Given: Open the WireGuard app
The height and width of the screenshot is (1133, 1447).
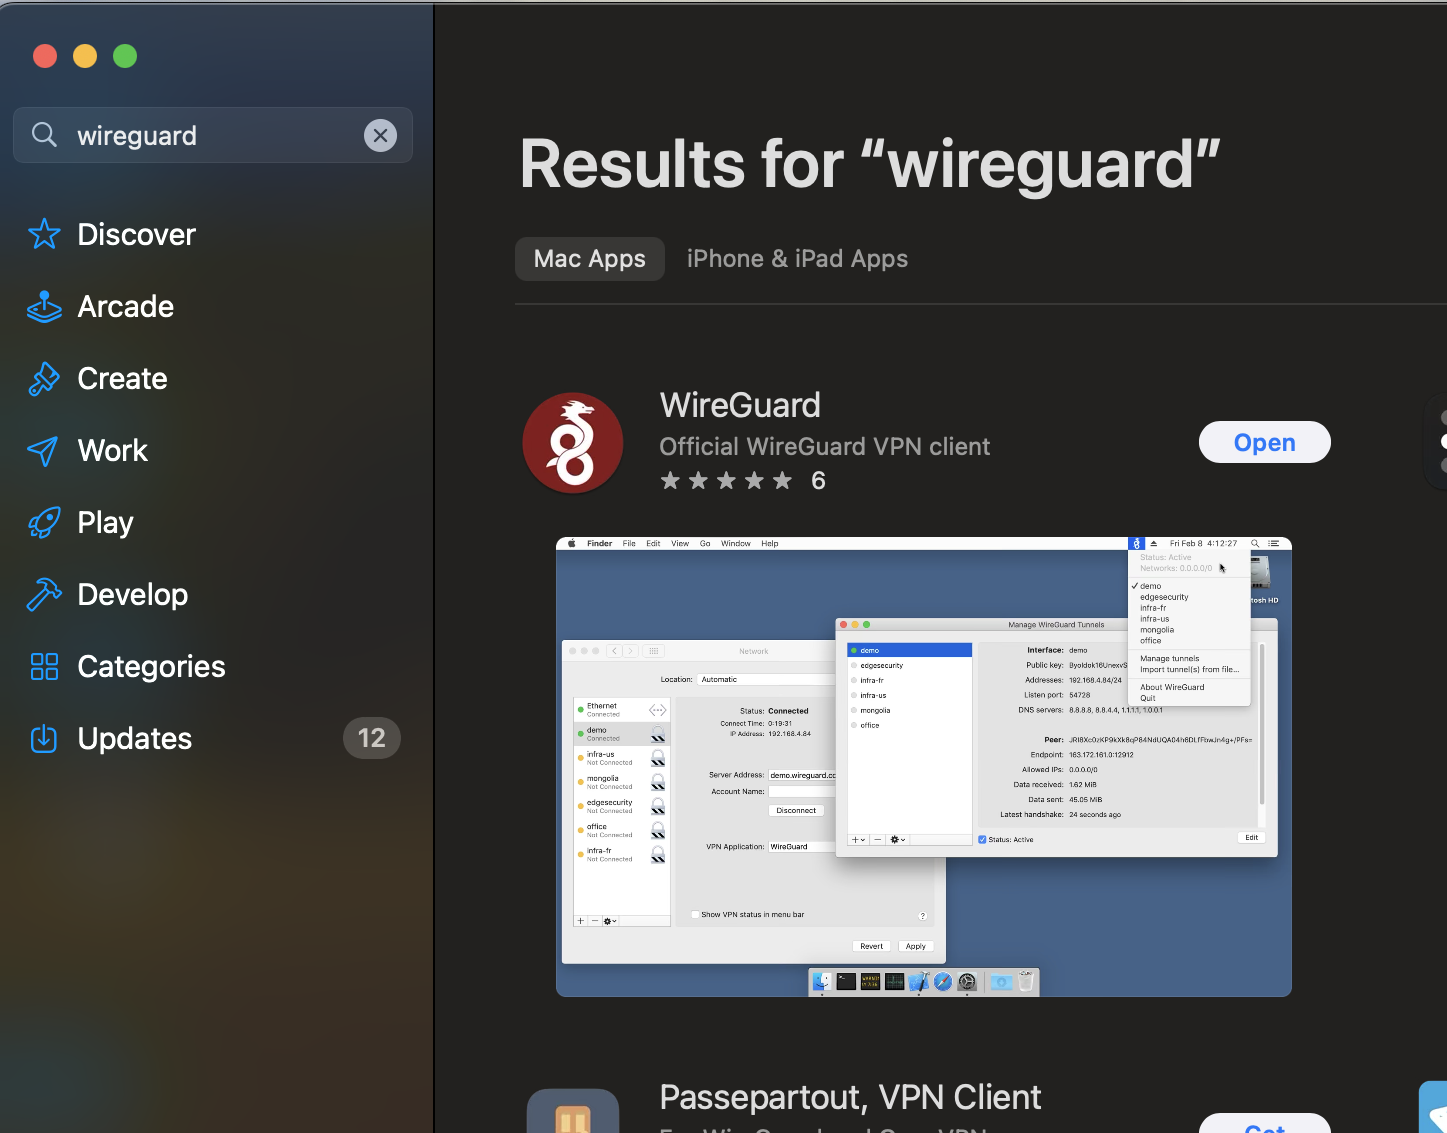Looking at the screenshot, I should coord(1264,442).
